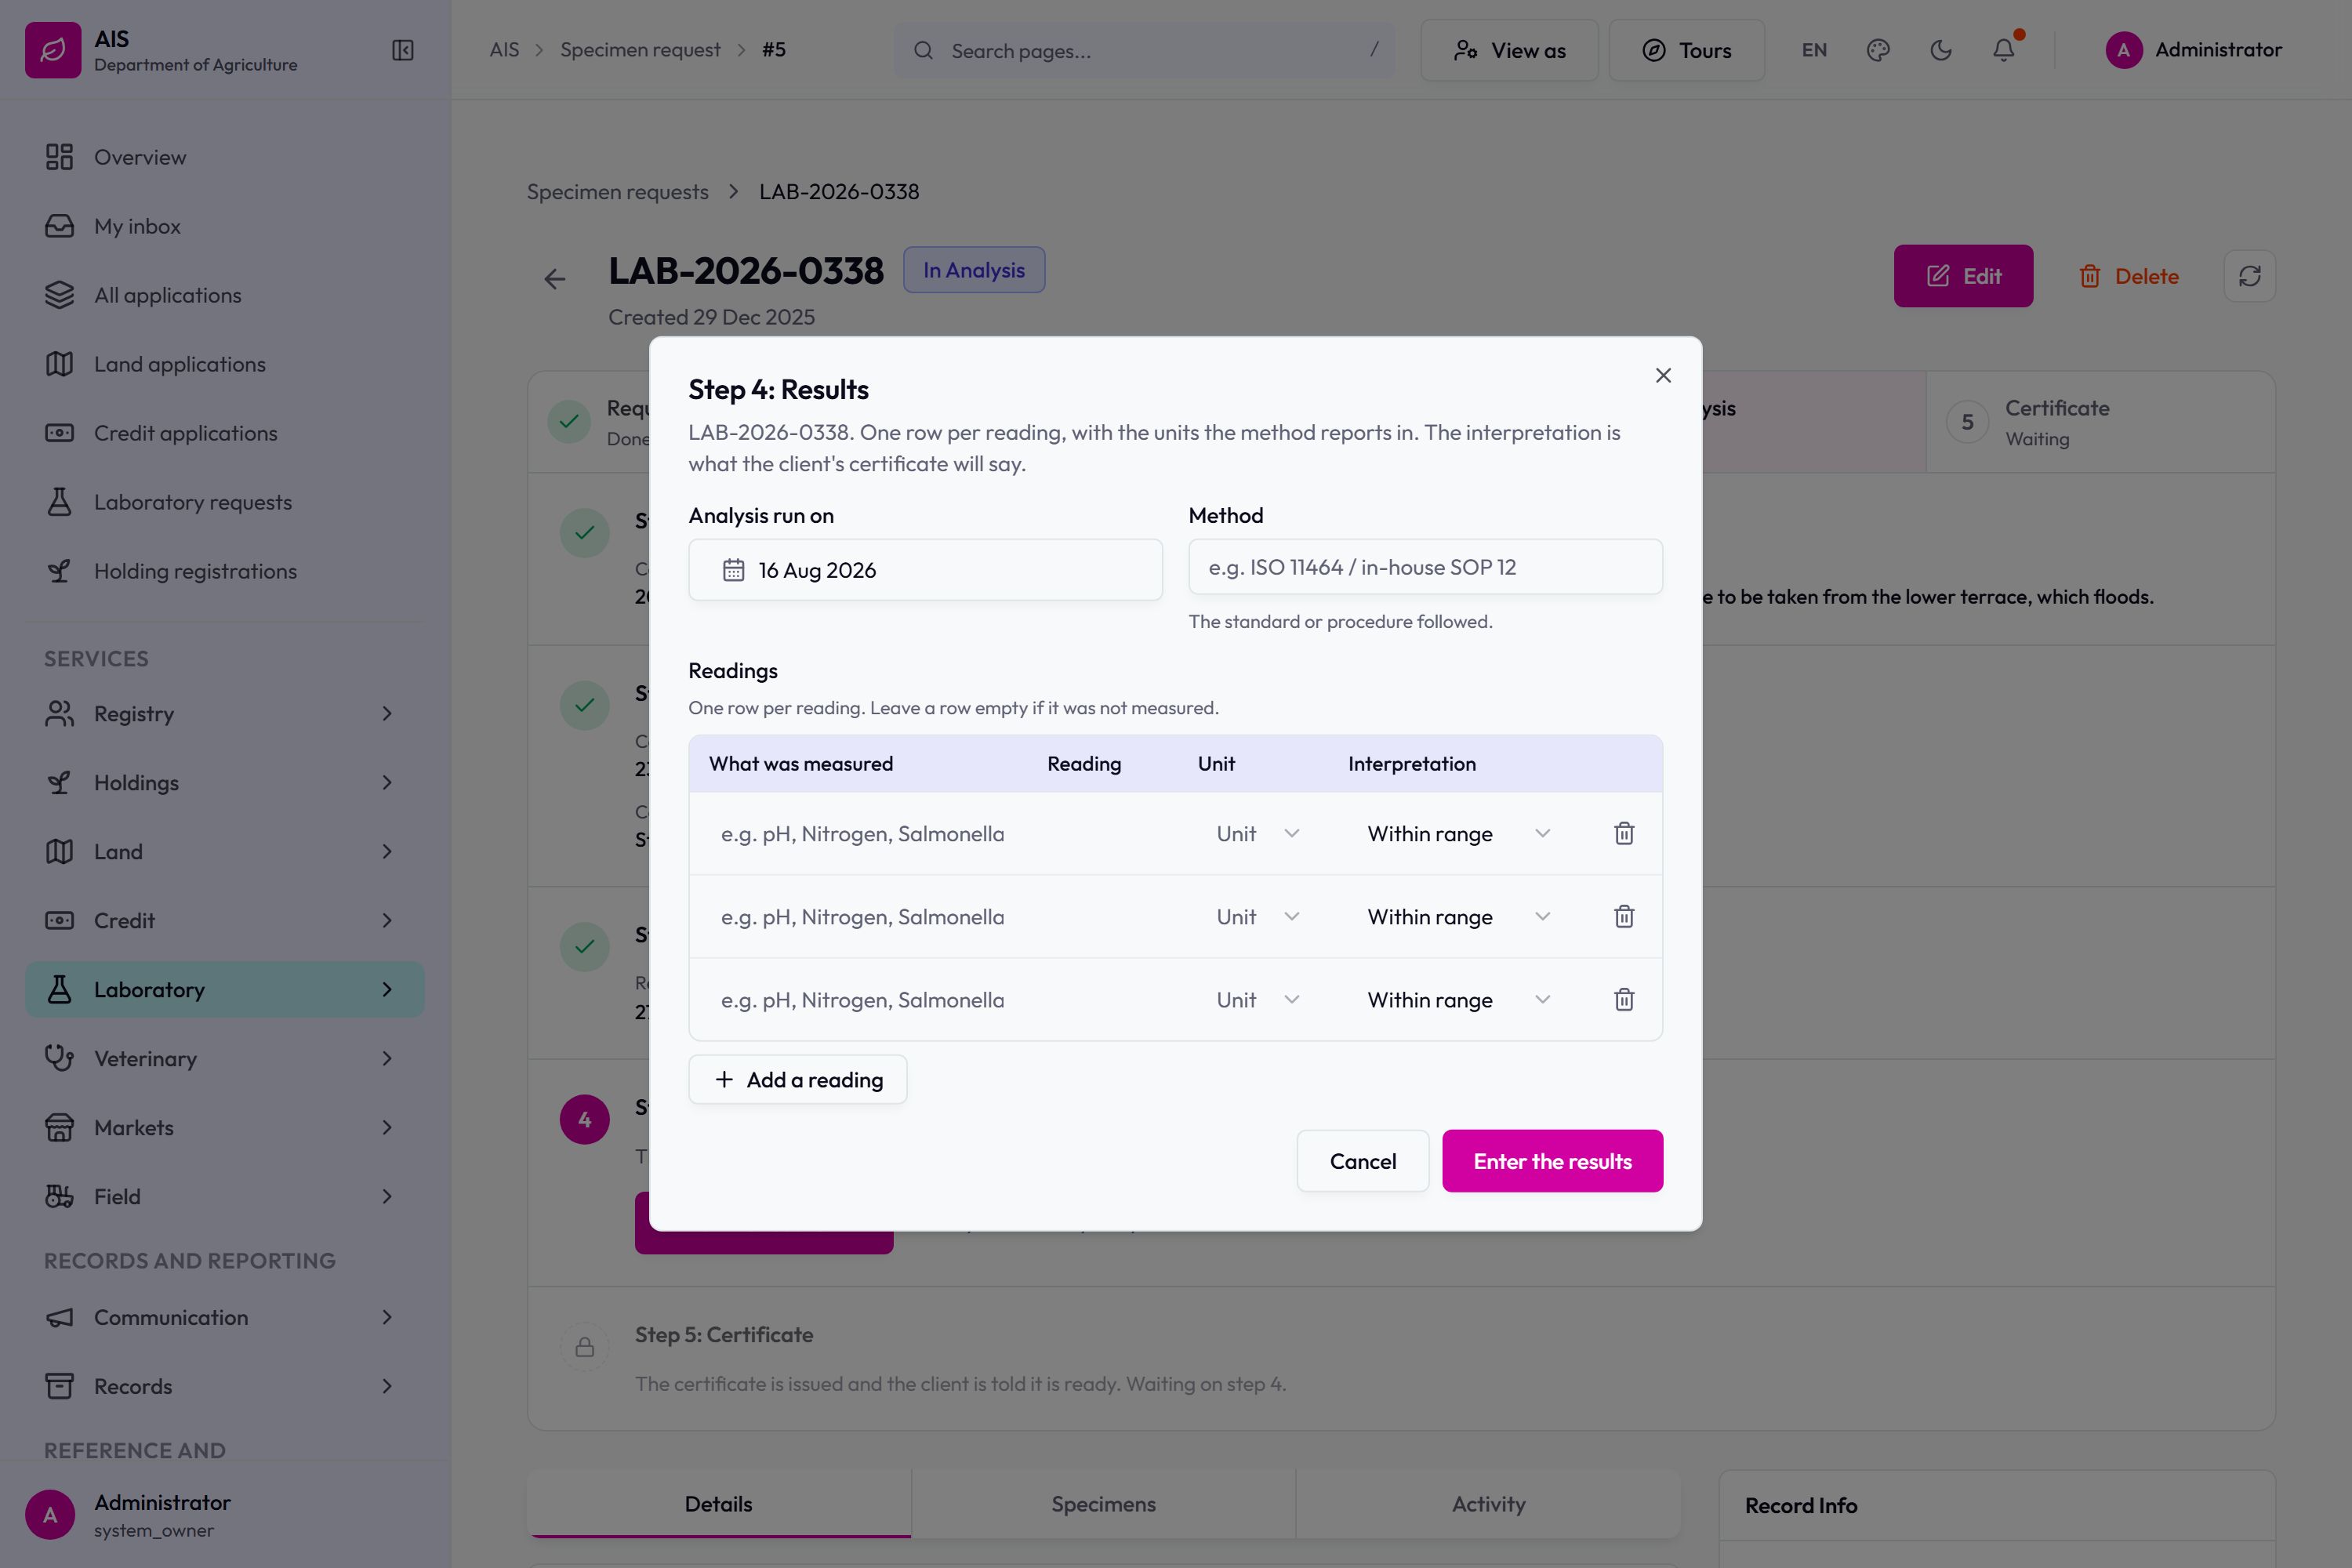Go back using the arrow icon

coord(555,279)
